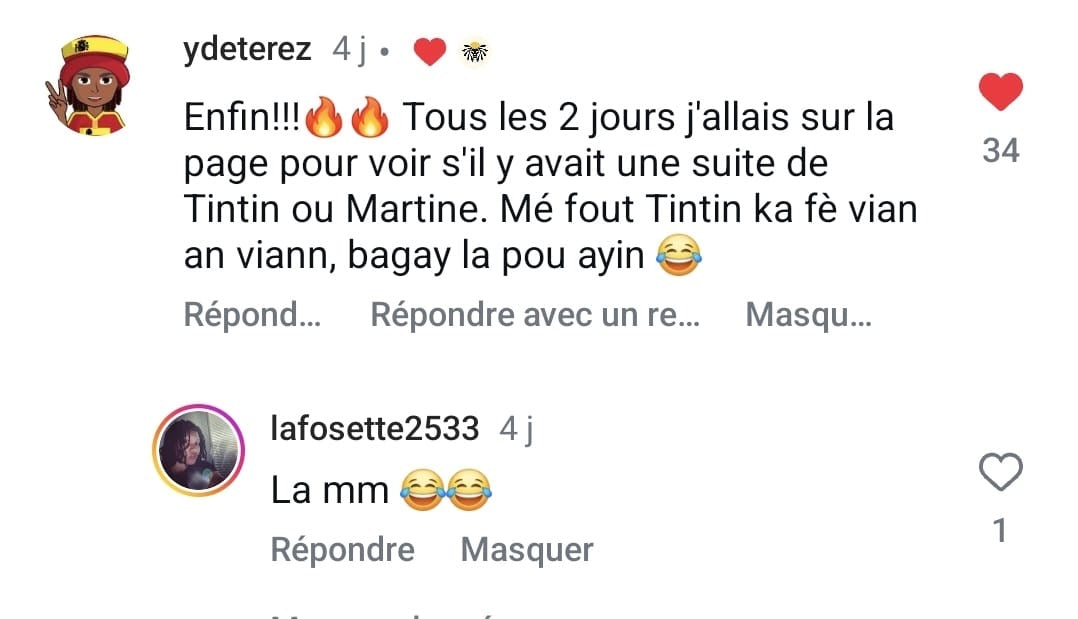View the 1 like on lafosette2533's reply
The image size is (1078, 619).
pos(1000,530)
